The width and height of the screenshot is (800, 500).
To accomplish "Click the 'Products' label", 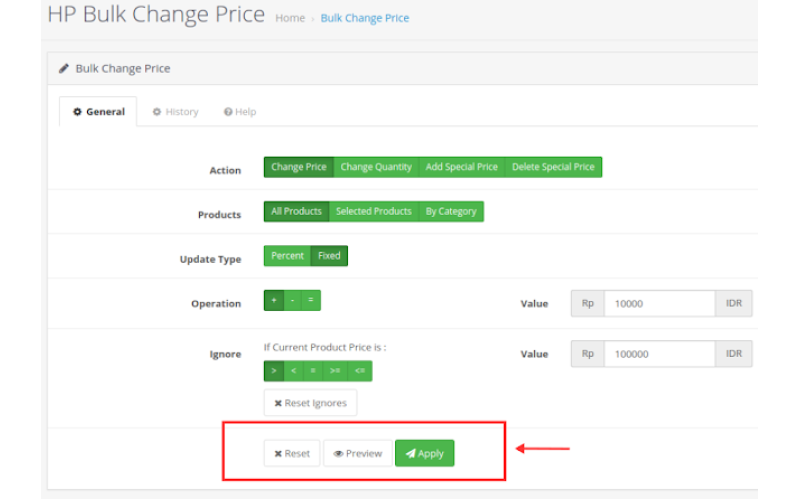I will tap(219, 215).
